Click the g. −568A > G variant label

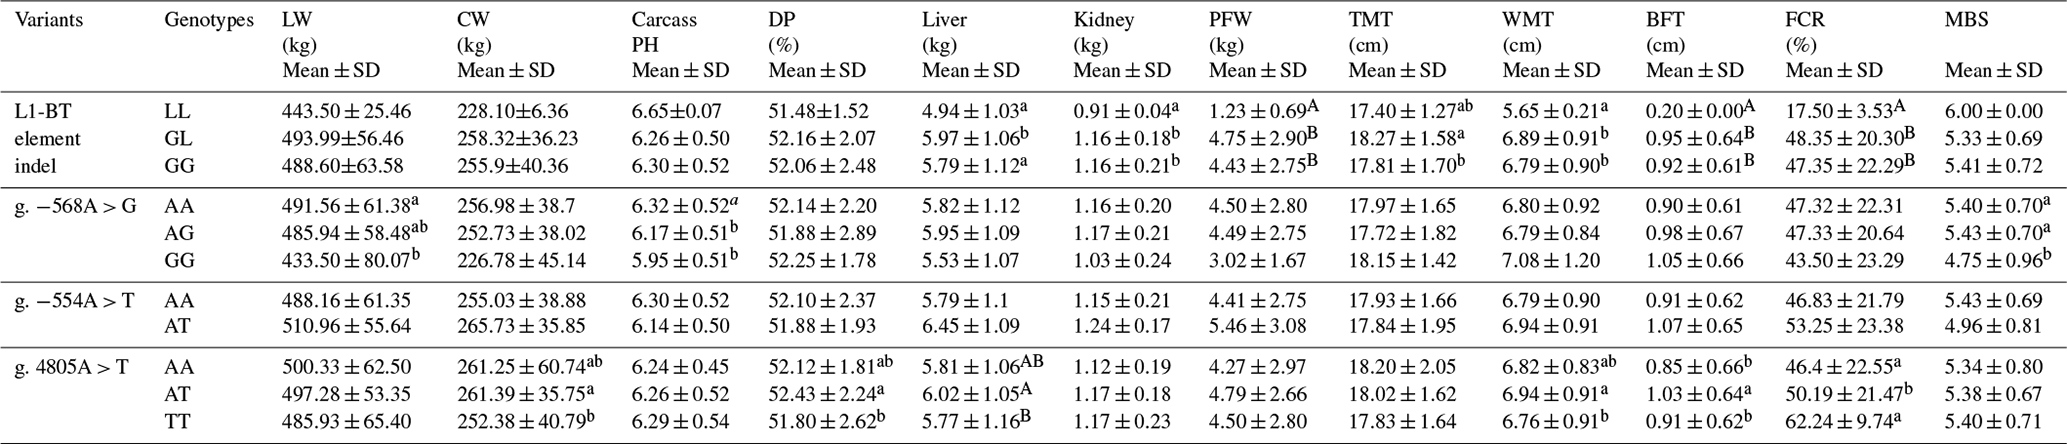[x=75, y=208]
